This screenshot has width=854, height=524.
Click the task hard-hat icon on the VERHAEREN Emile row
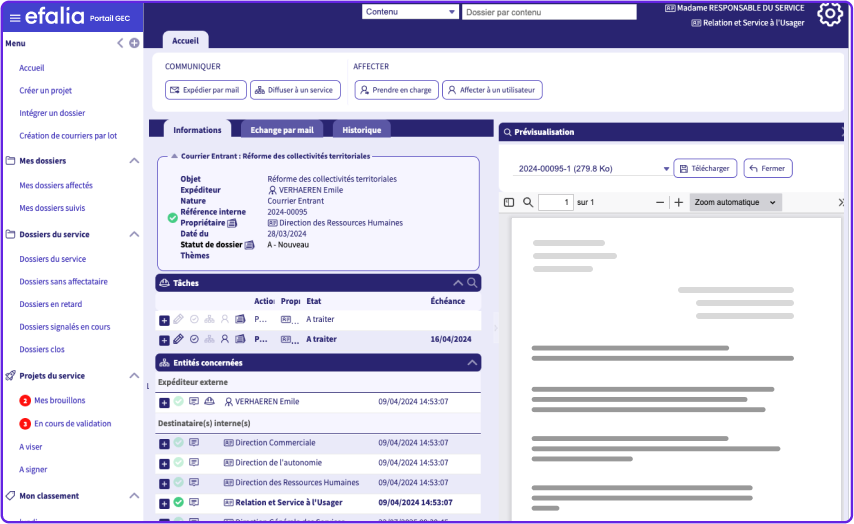pyautogui.click(x=209, y=401)
